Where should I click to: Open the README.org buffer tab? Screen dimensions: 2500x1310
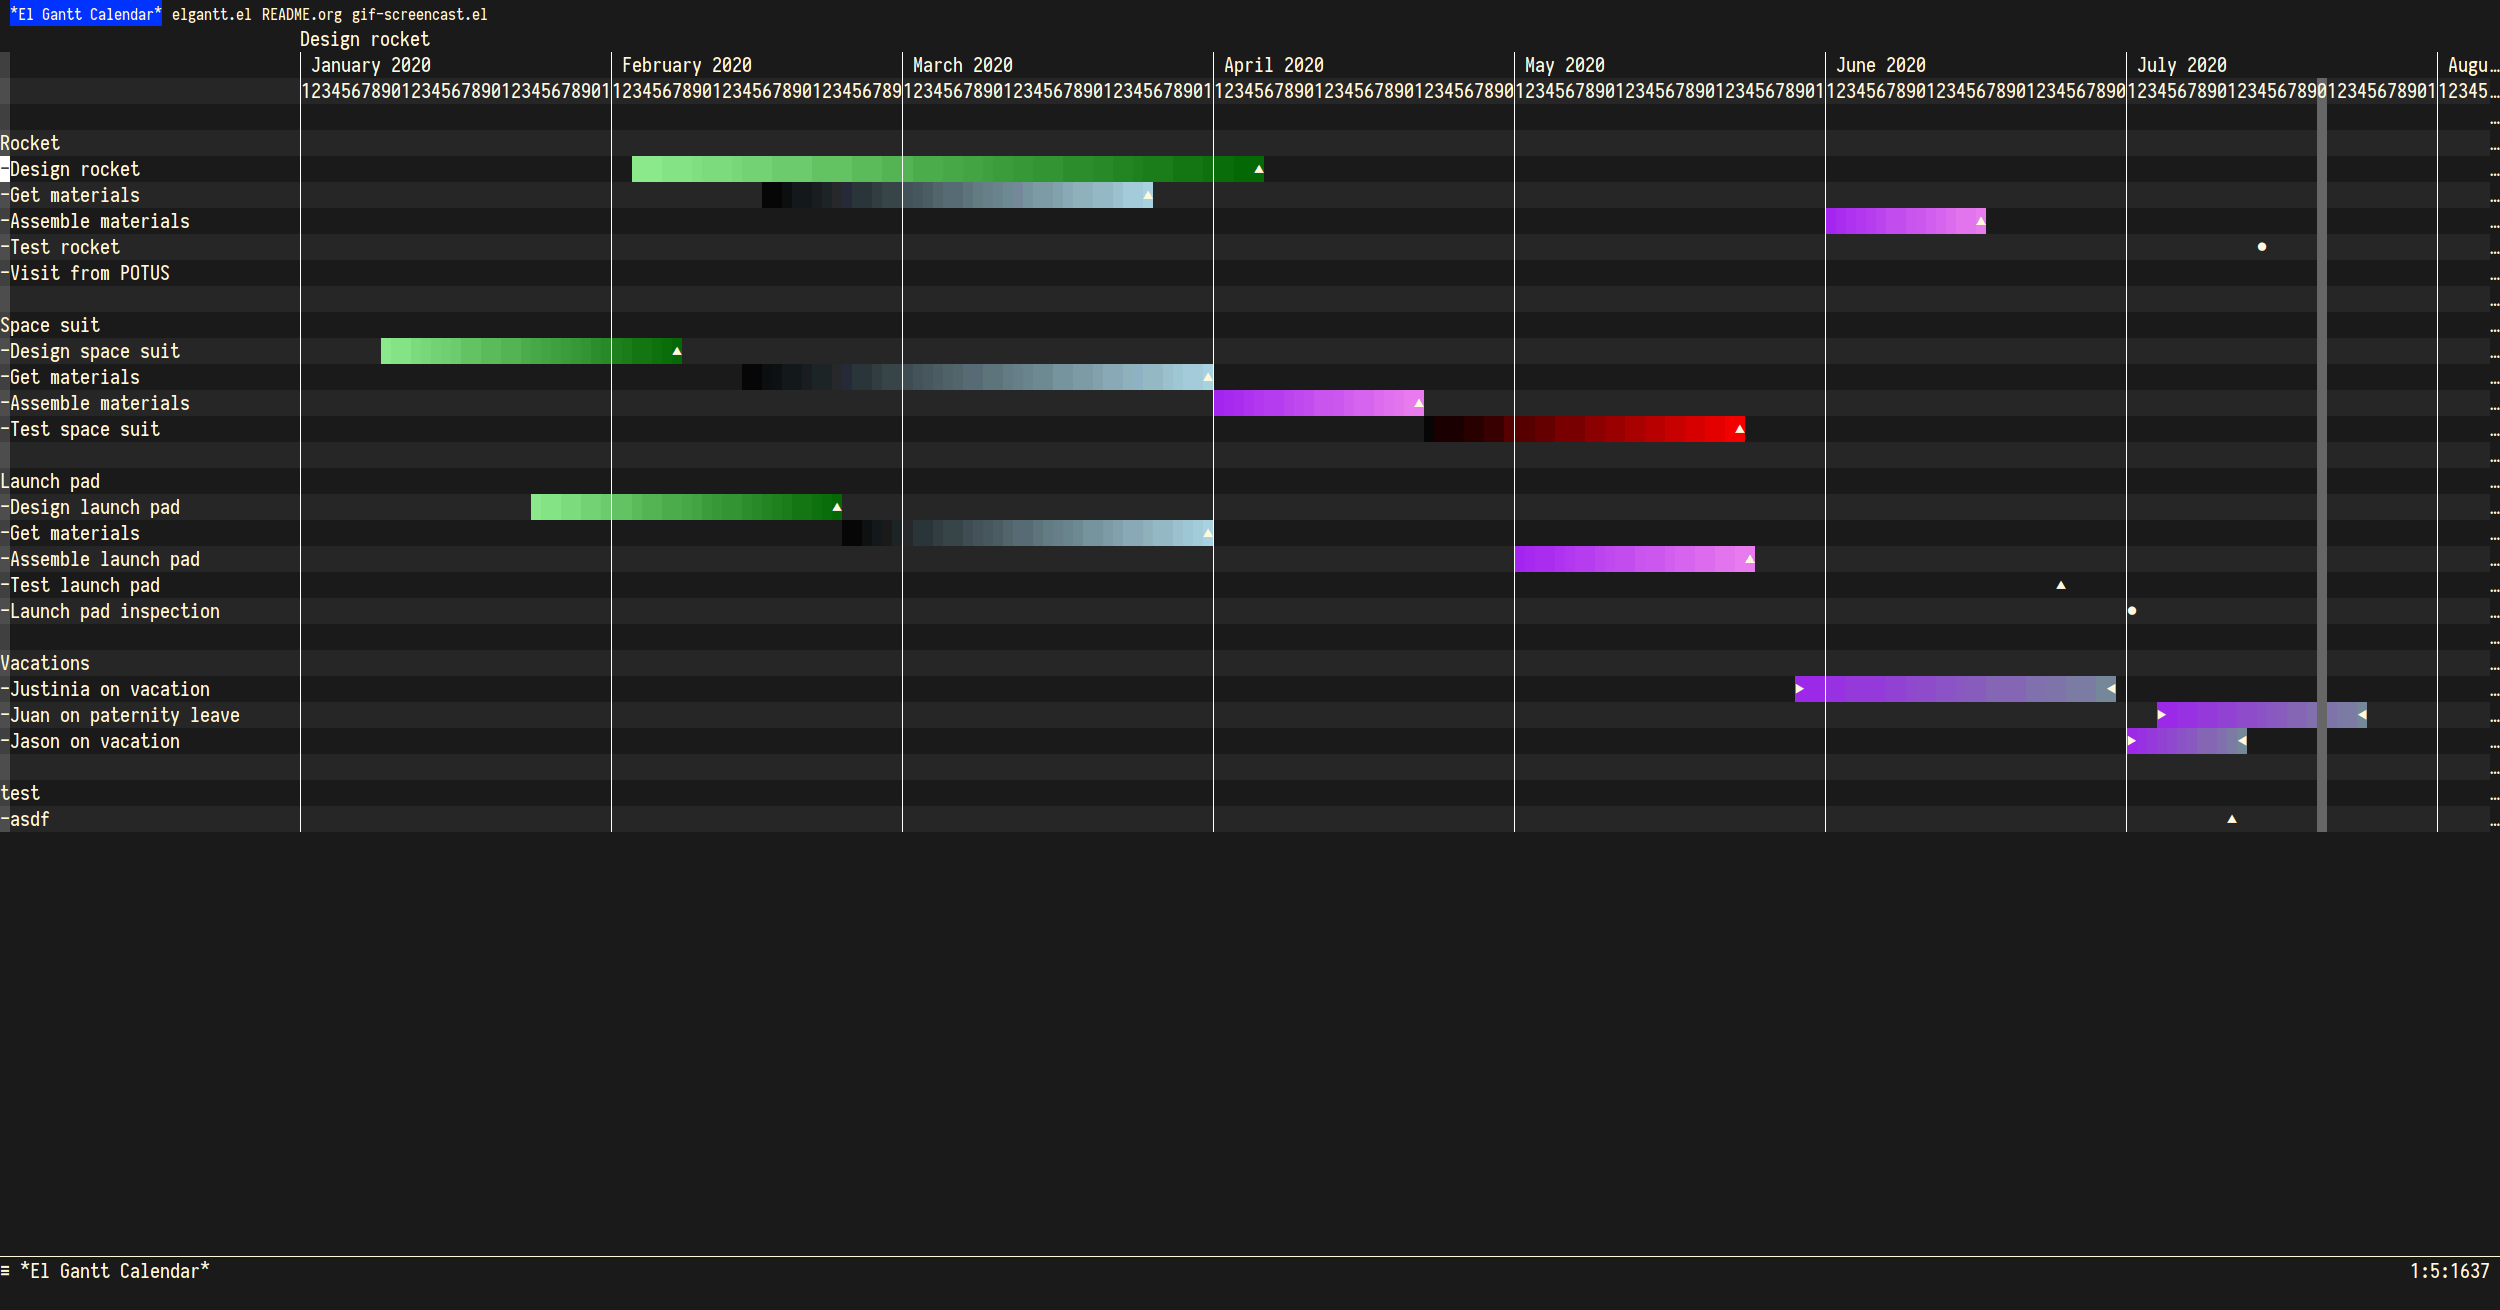301,14
